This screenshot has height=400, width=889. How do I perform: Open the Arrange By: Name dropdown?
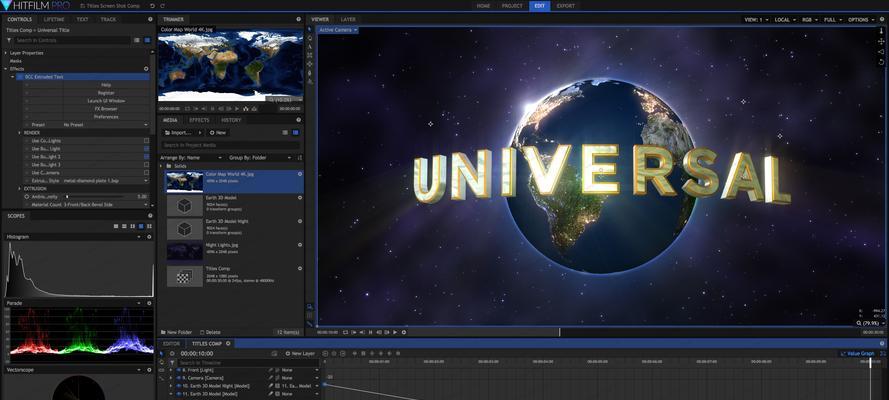pyautogui.click(x=190, y=158)
